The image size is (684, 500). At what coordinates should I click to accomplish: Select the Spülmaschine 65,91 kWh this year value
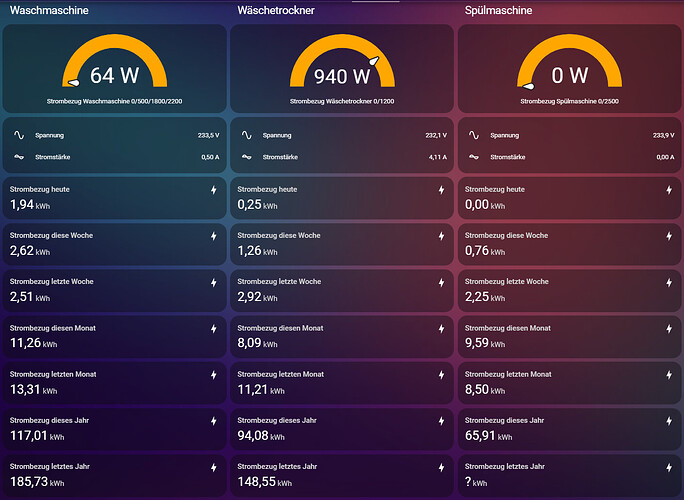click(x=488, y=436)
